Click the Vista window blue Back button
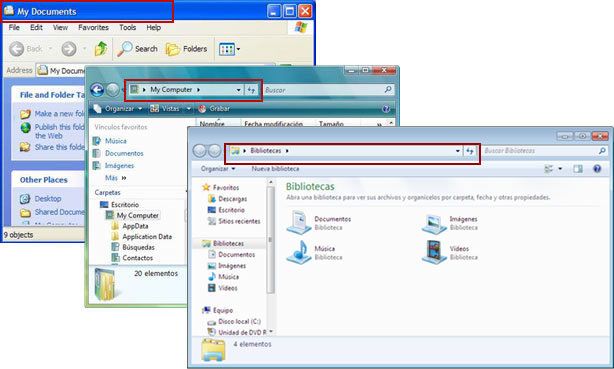The height and width of the screenshot is (369, 614). tap(97, 90)
